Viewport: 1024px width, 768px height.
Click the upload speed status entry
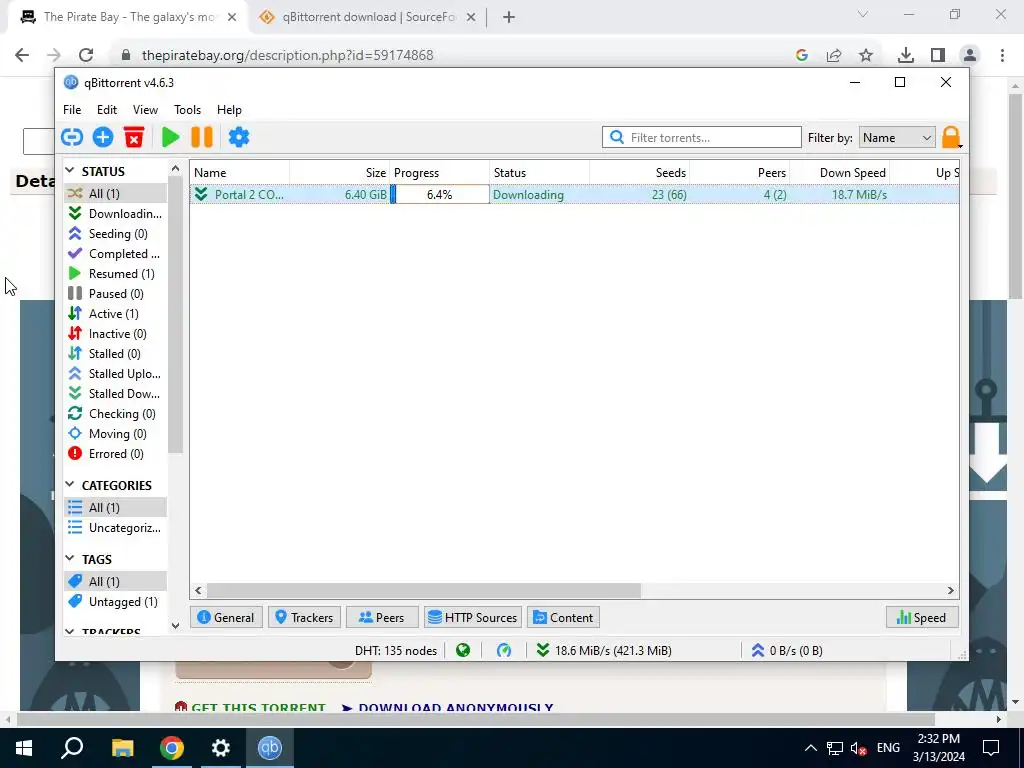[x=786, y=650]
